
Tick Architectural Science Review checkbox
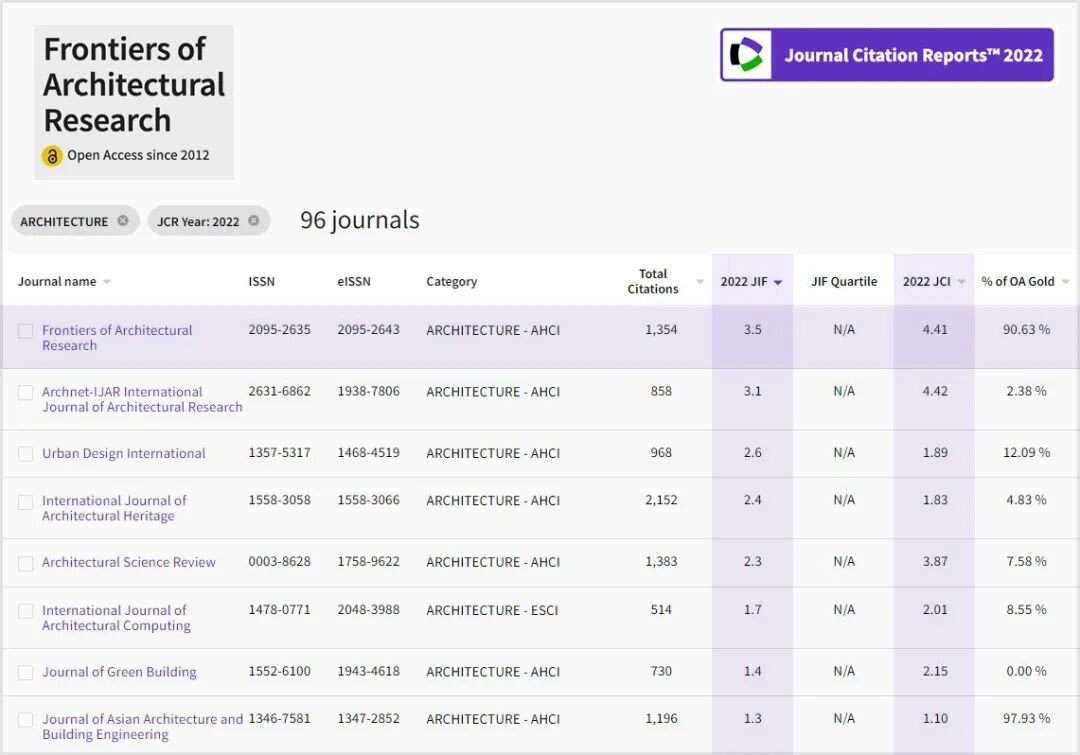25,563
